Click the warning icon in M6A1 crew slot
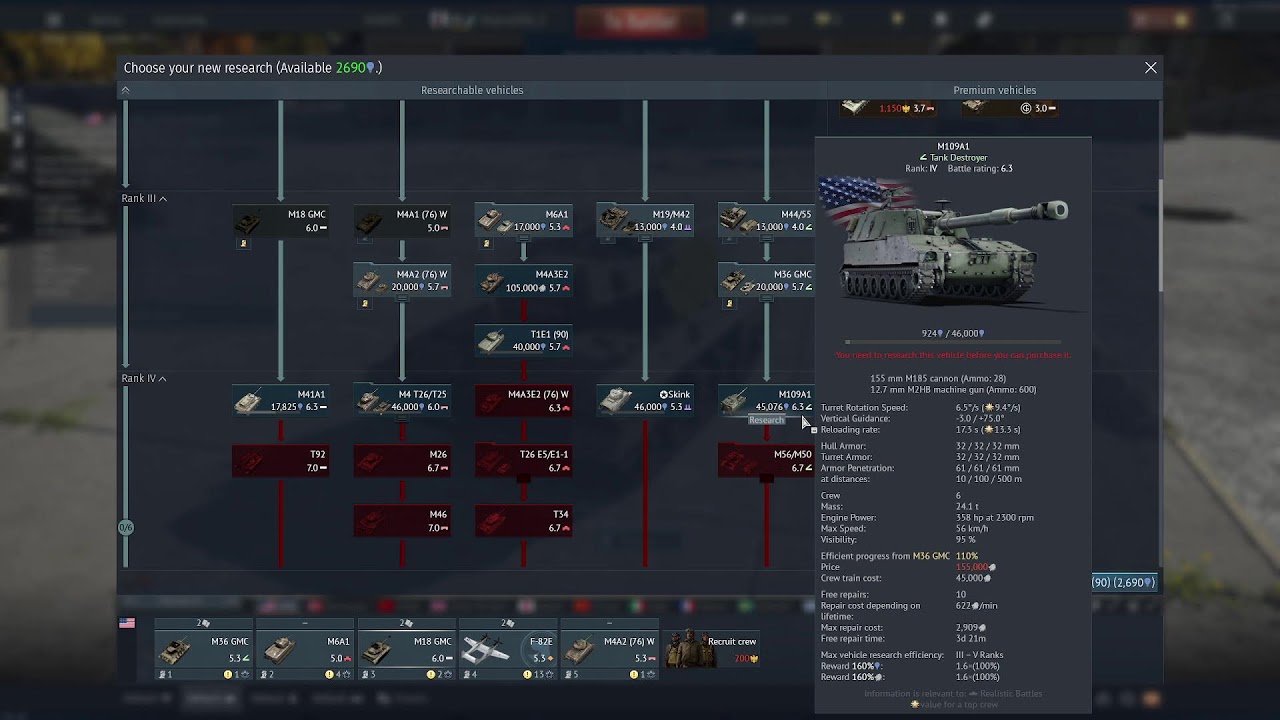 click(331, 675)
